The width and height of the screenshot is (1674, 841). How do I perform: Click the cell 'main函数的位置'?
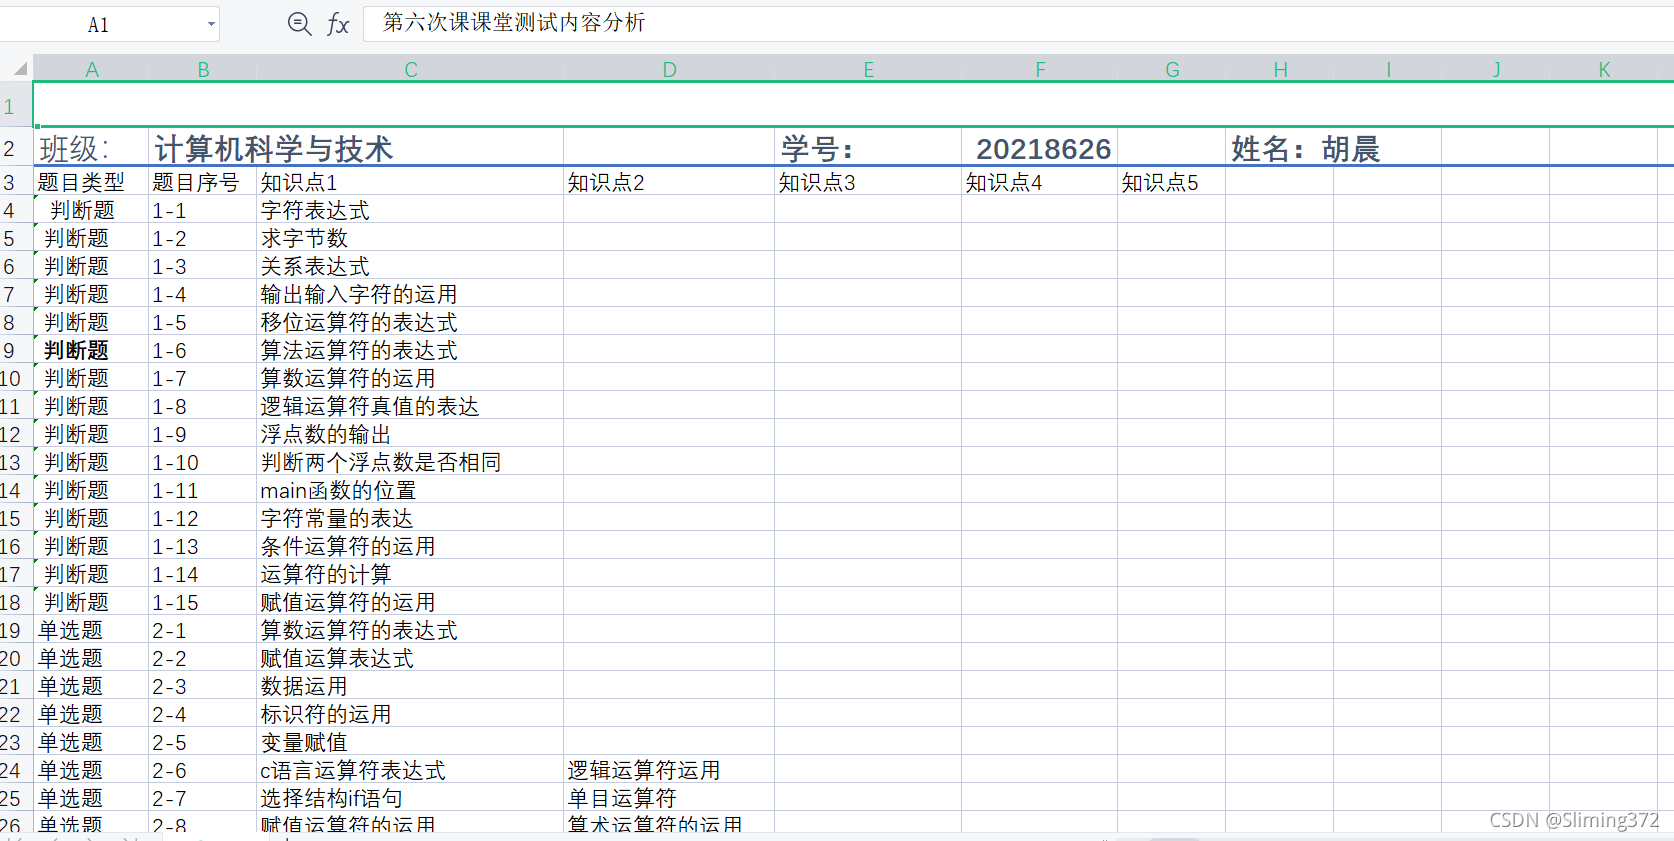click(410, 490)
